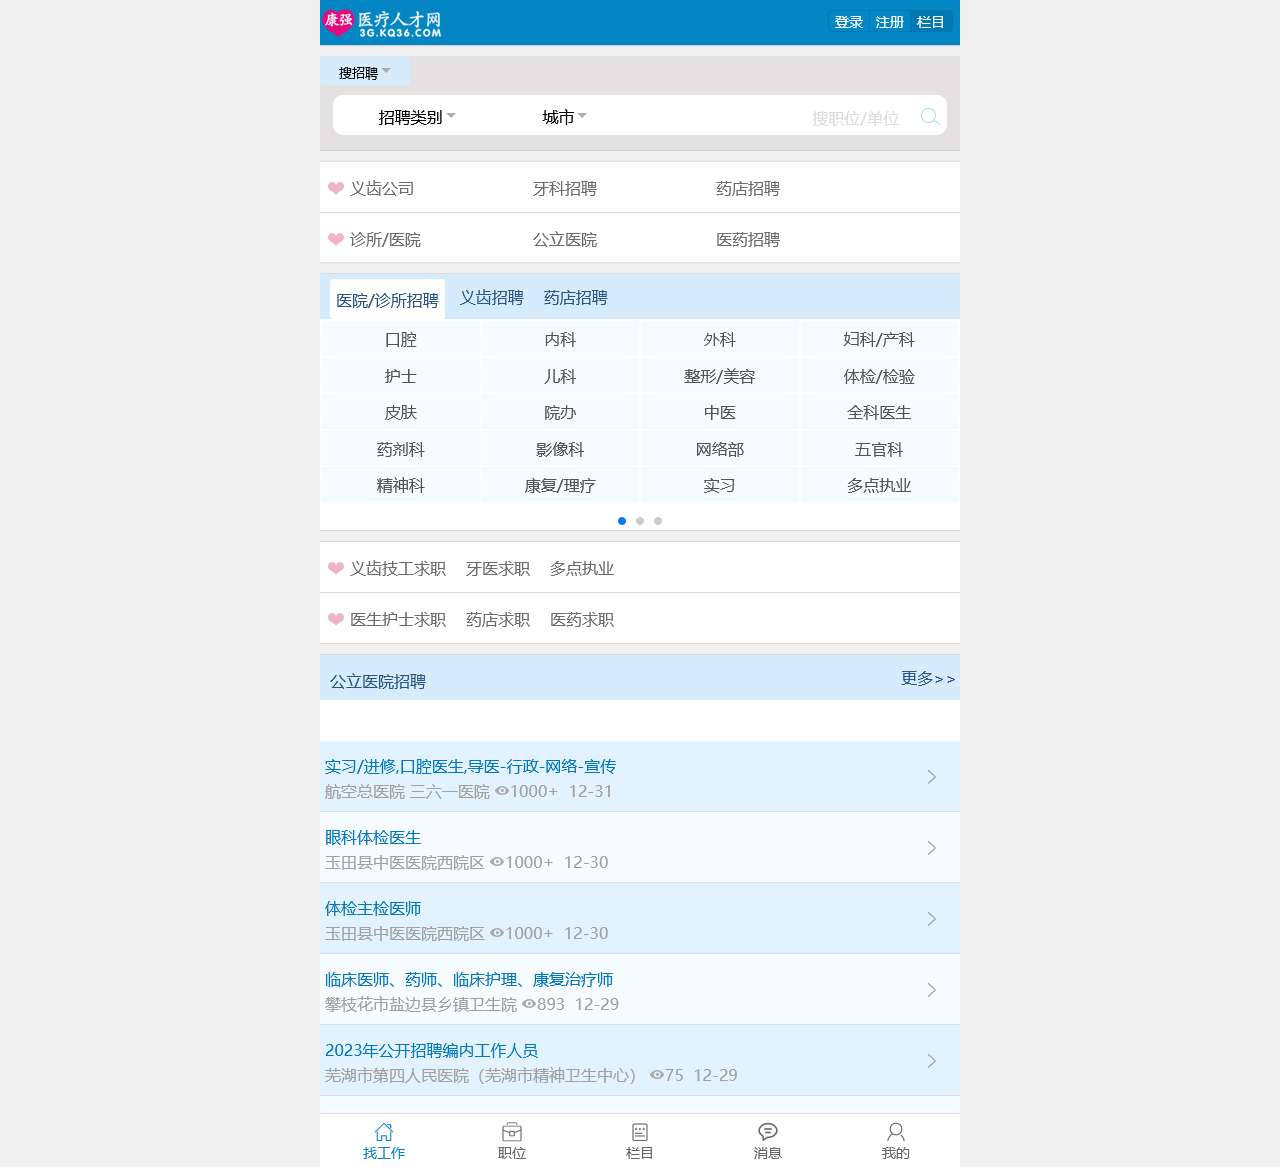Select the 影像科 category
The width and height of the screenshot is (1280, 1167).
pyautogui.click(x=560, y=450)
